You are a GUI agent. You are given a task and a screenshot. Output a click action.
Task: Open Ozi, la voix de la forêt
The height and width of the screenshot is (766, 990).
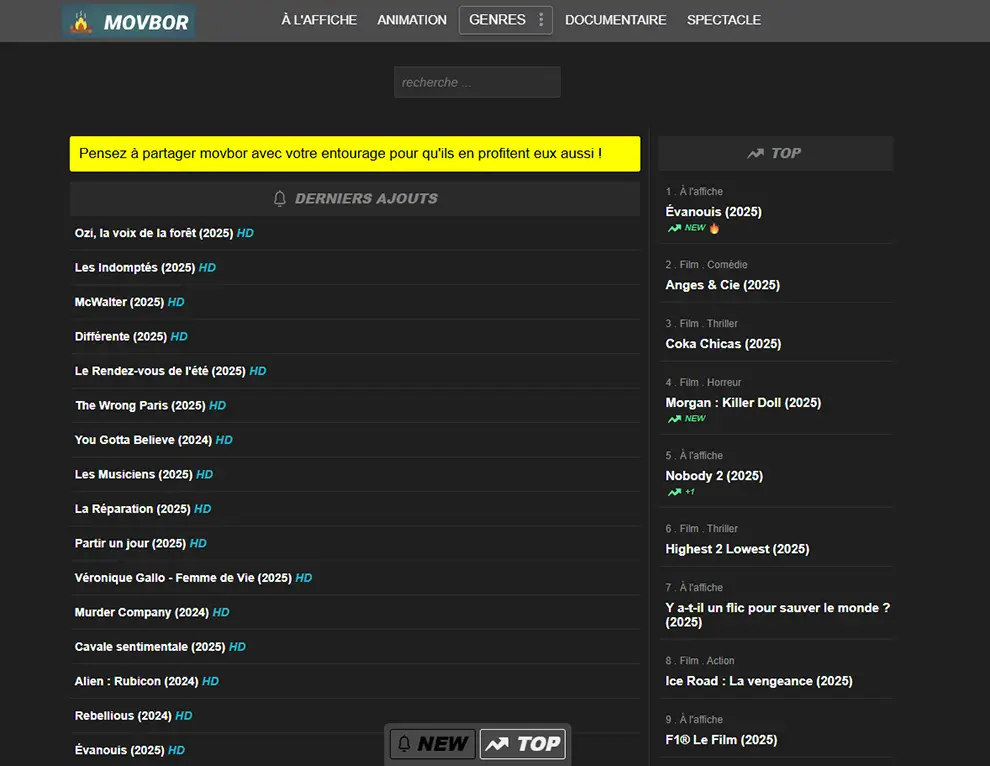[x=154, y=233]
